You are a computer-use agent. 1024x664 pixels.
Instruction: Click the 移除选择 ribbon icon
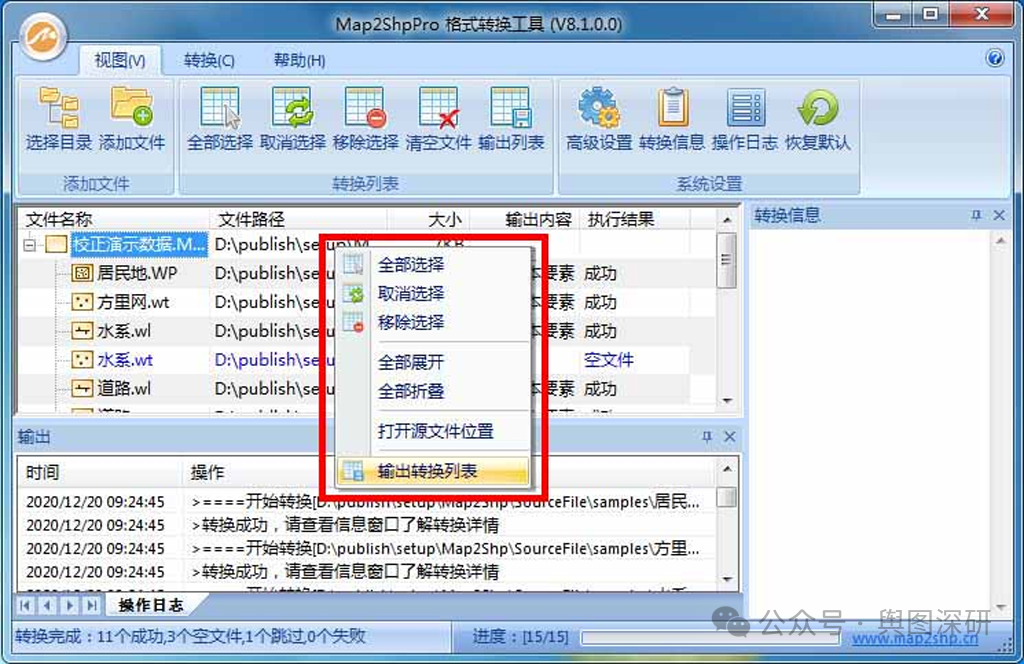pyautogui.click(x=365, y=108)
